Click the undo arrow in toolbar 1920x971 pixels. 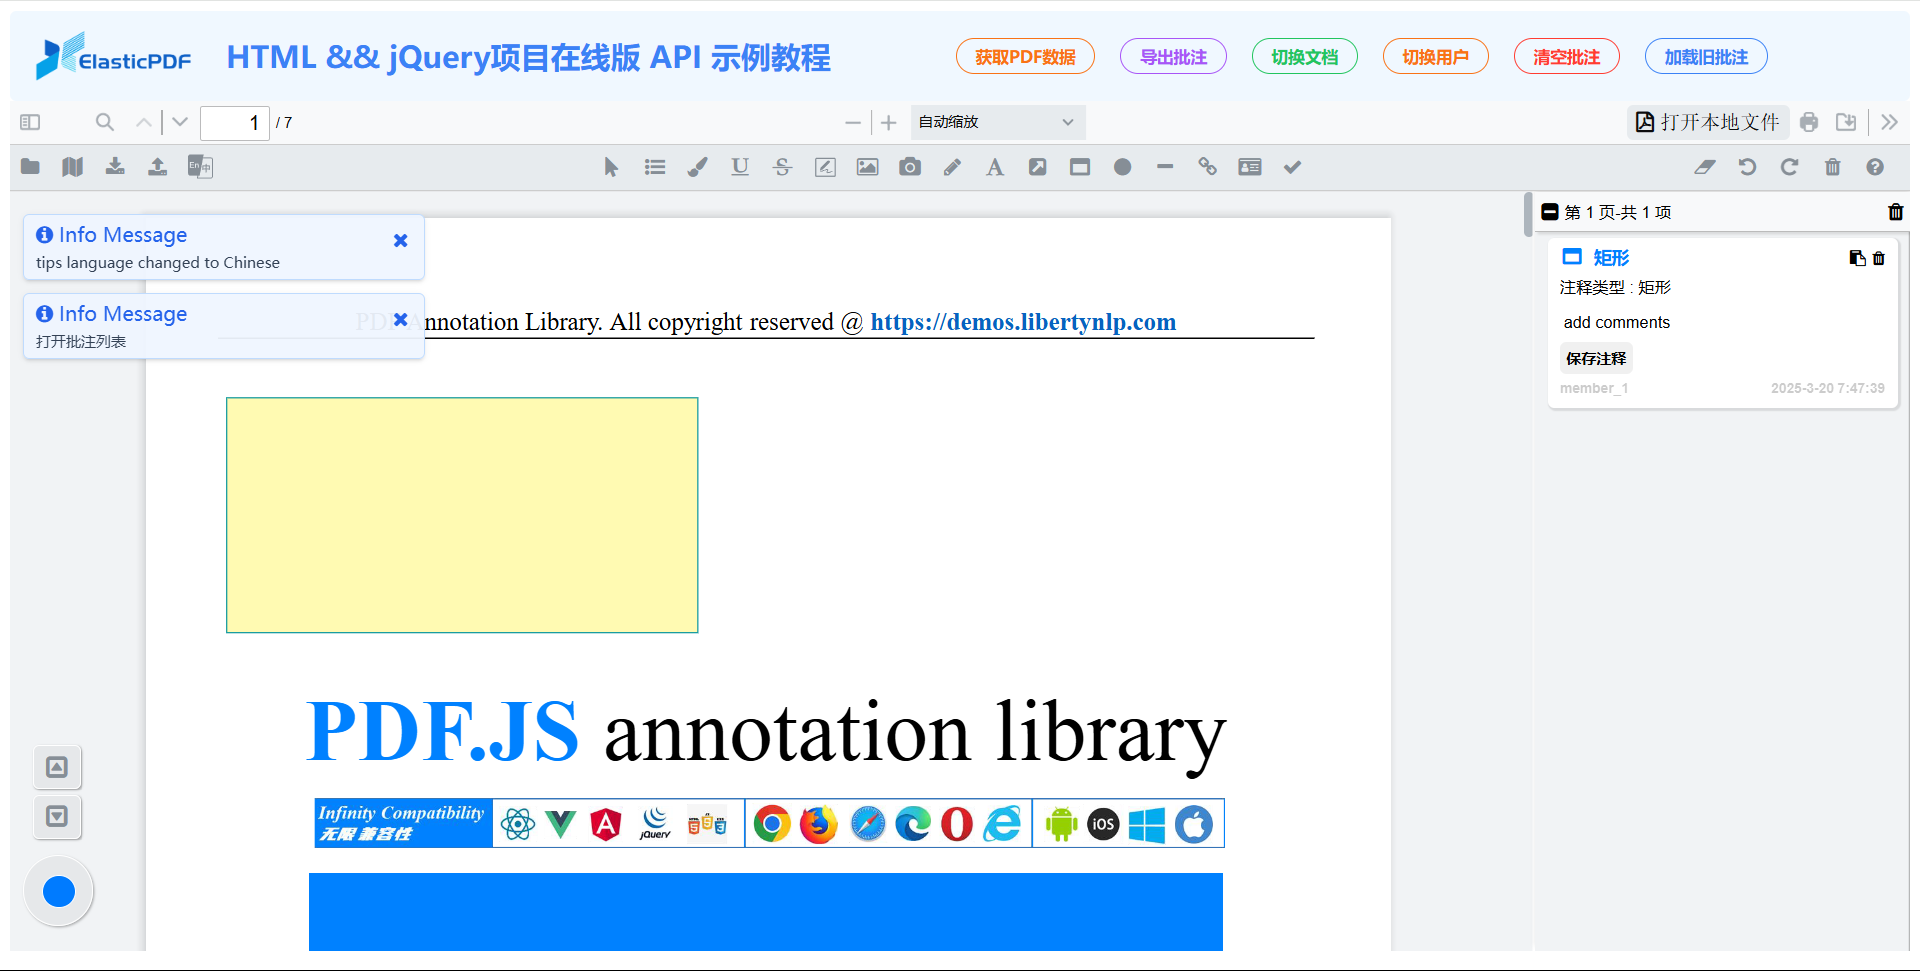click(1747, 167)
